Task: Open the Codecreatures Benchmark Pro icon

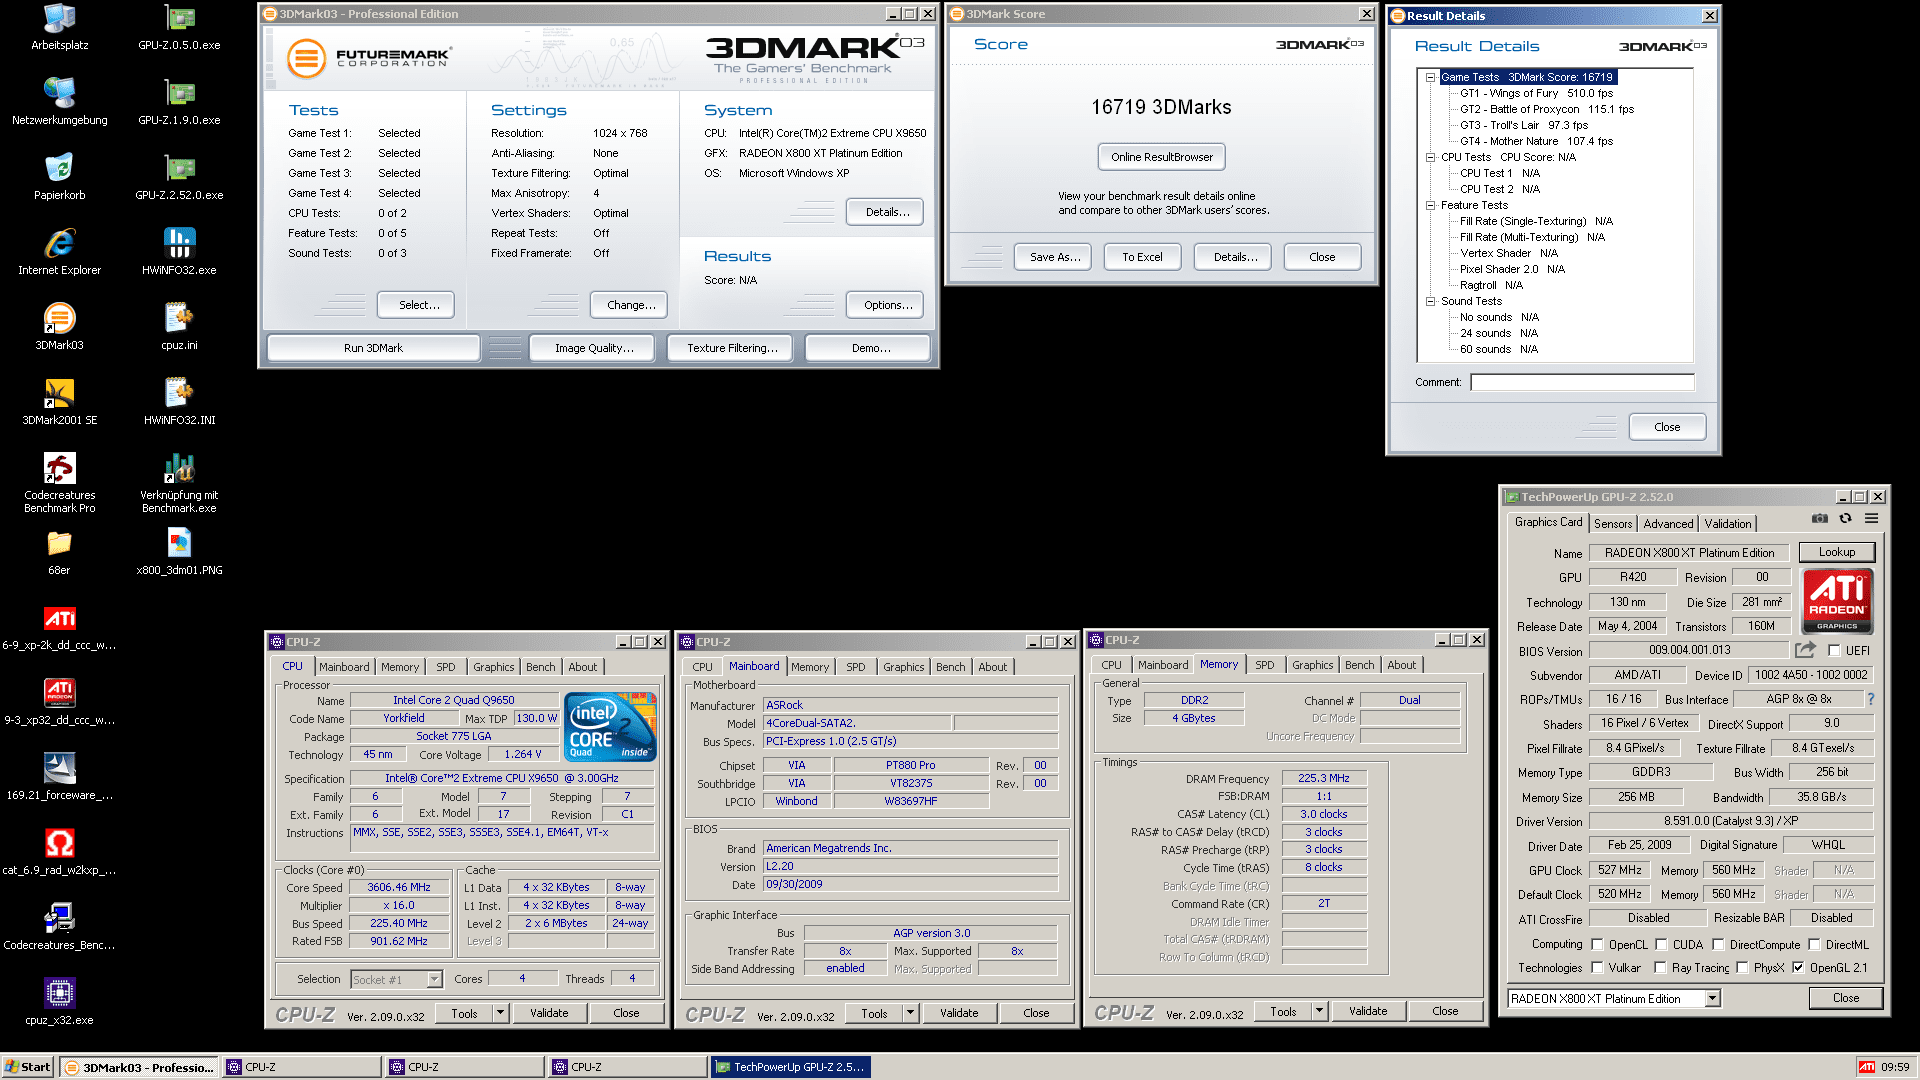Action: click(x=60, y=468)
